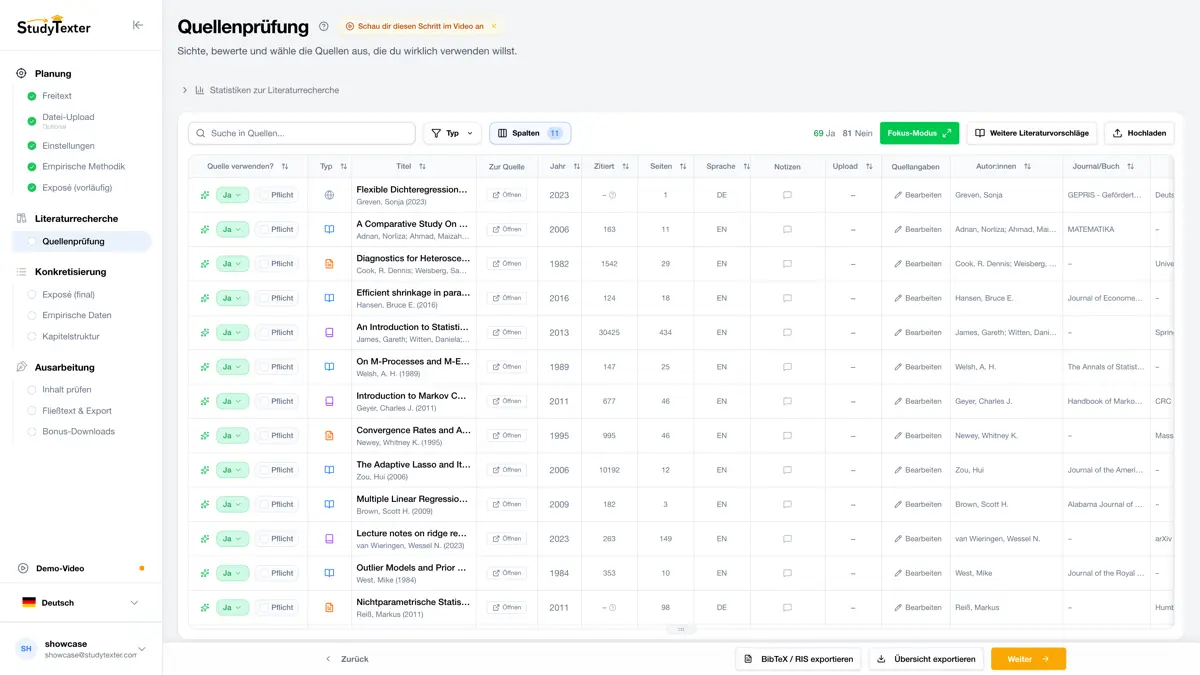The height and width of the screenshot is (675, 1200).
Task: Open the Deutsch language dropdown
Action: coord(80,603)
